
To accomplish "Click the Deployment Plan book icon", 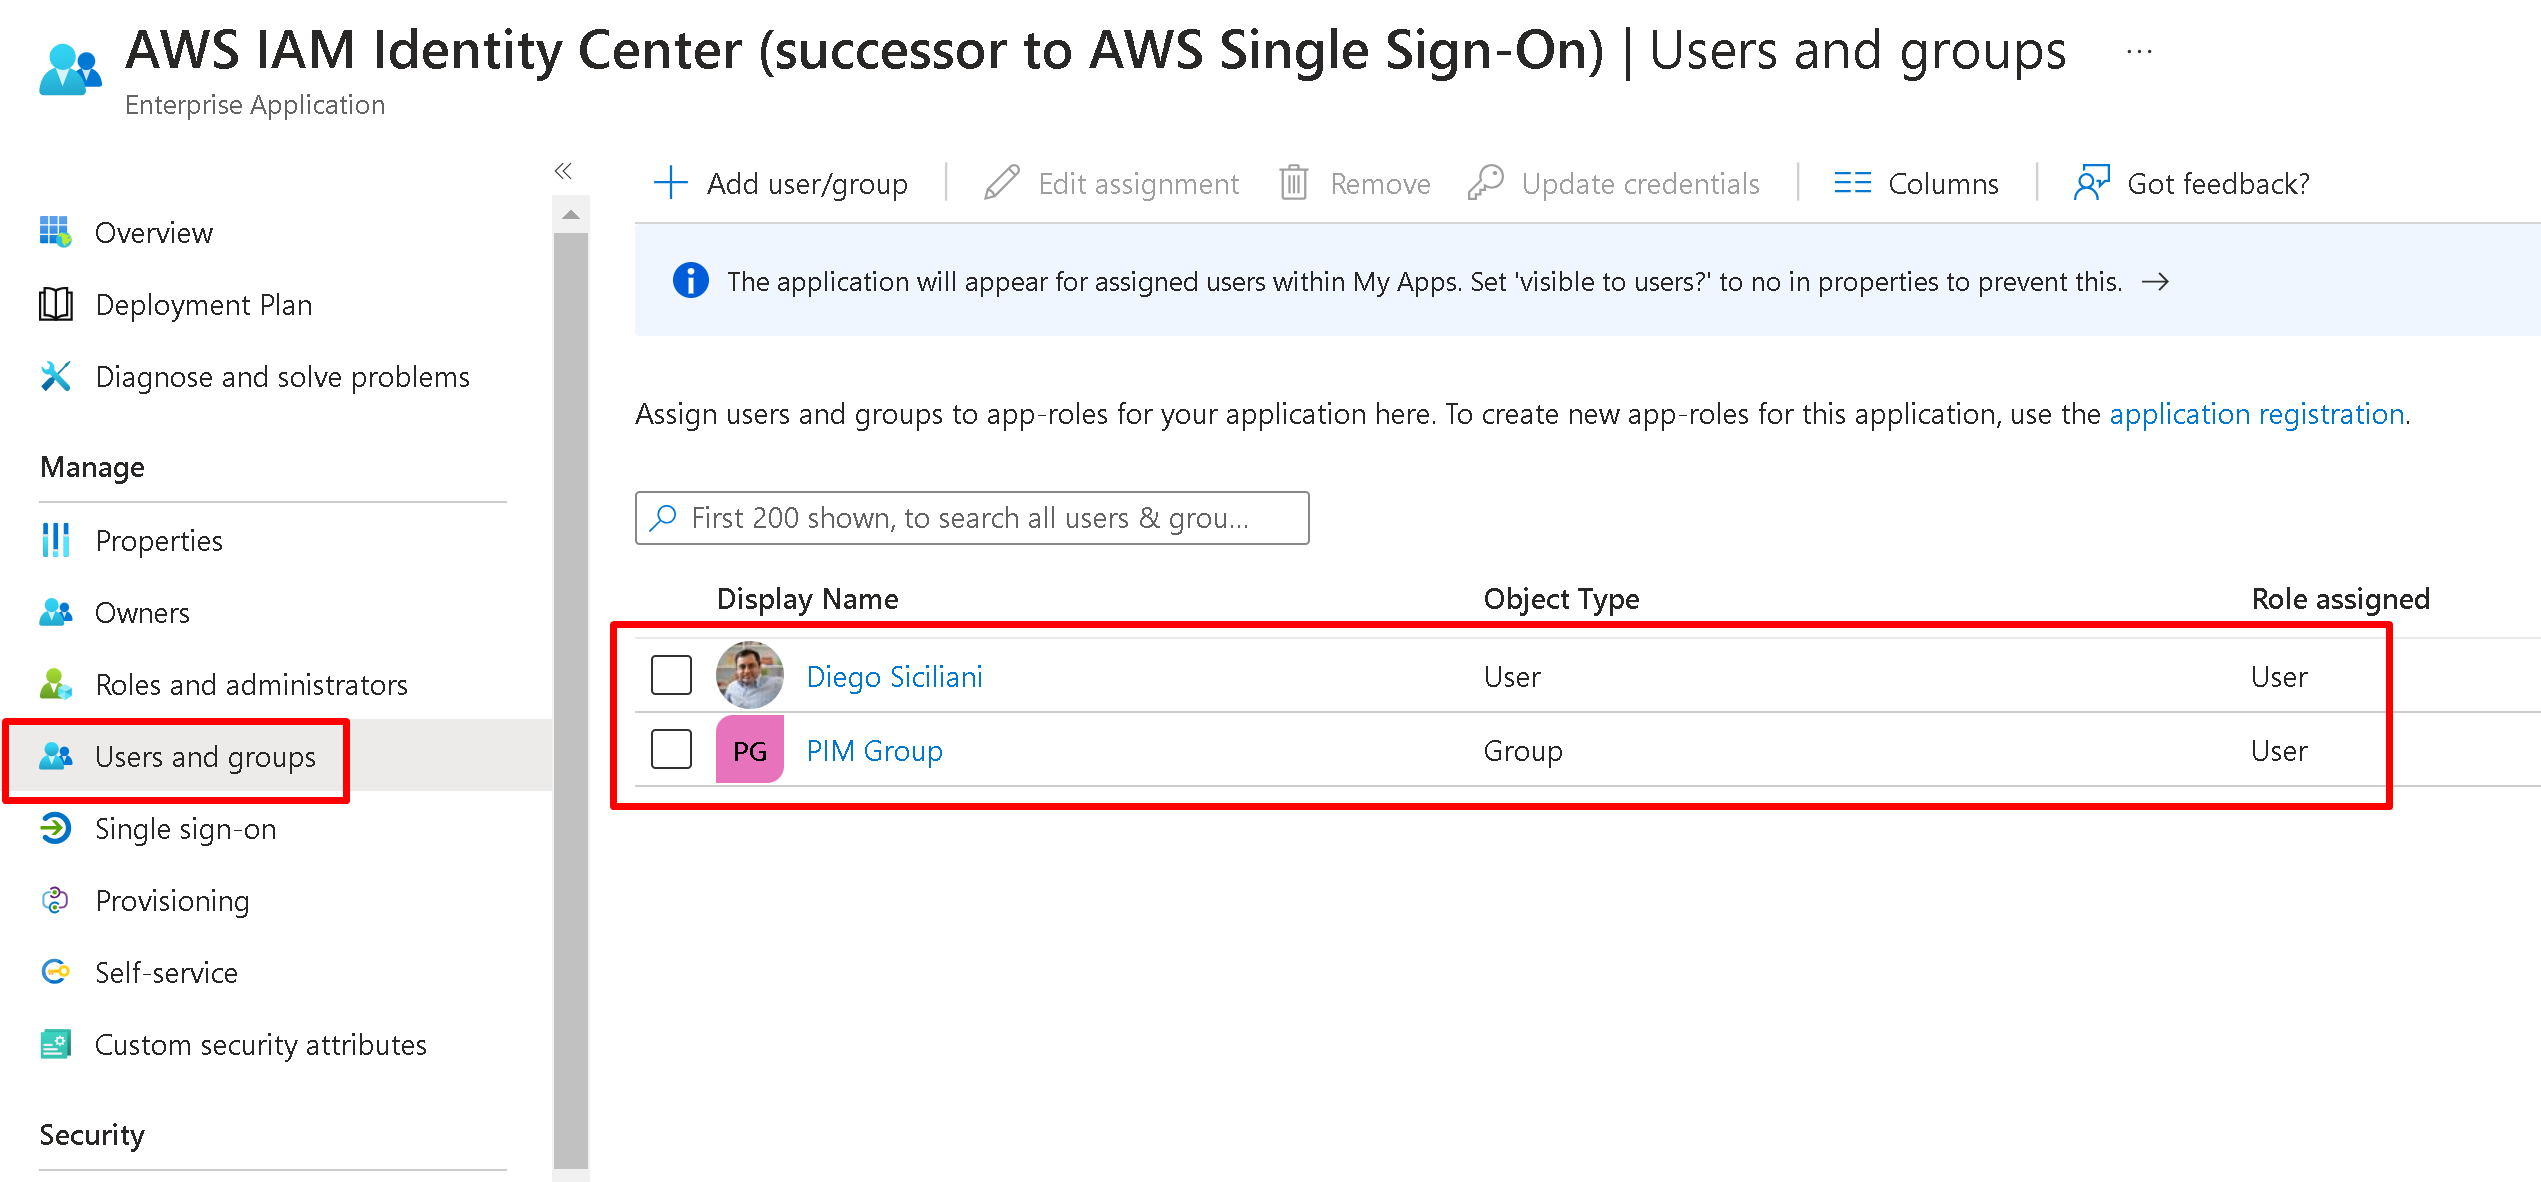I will click(56, 304).
